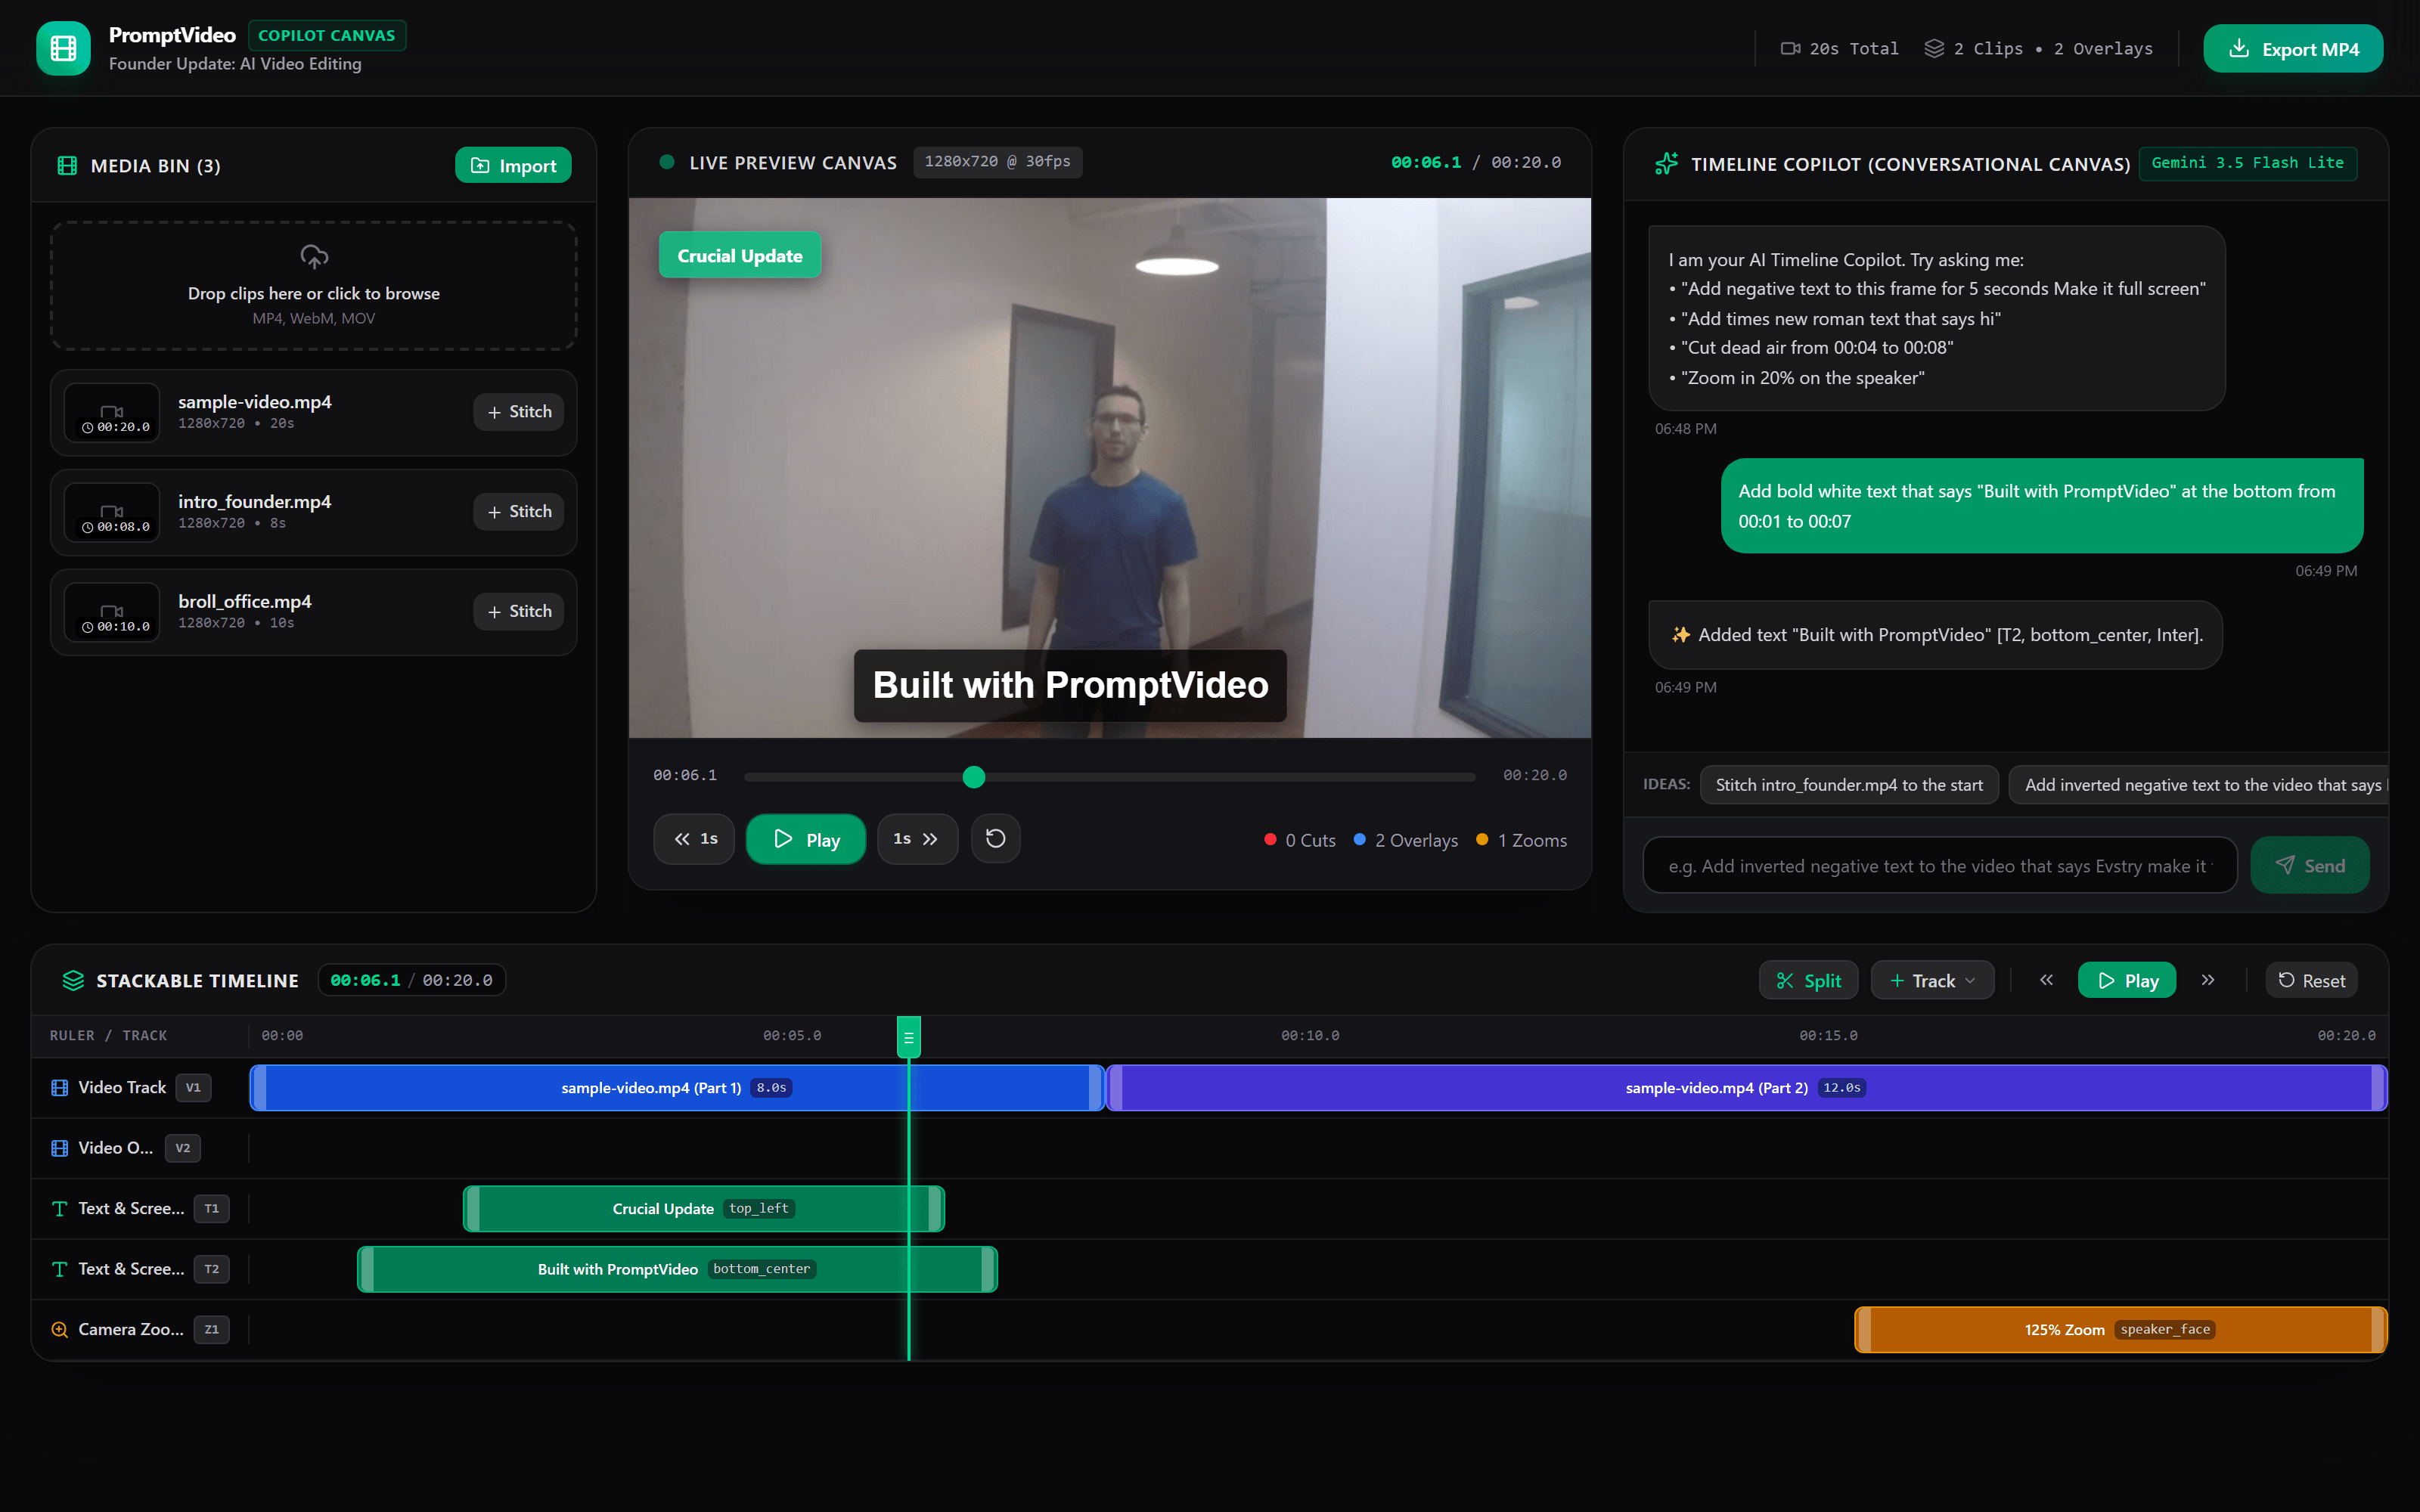Click the Crucial Update overlay on canvas

740,256
